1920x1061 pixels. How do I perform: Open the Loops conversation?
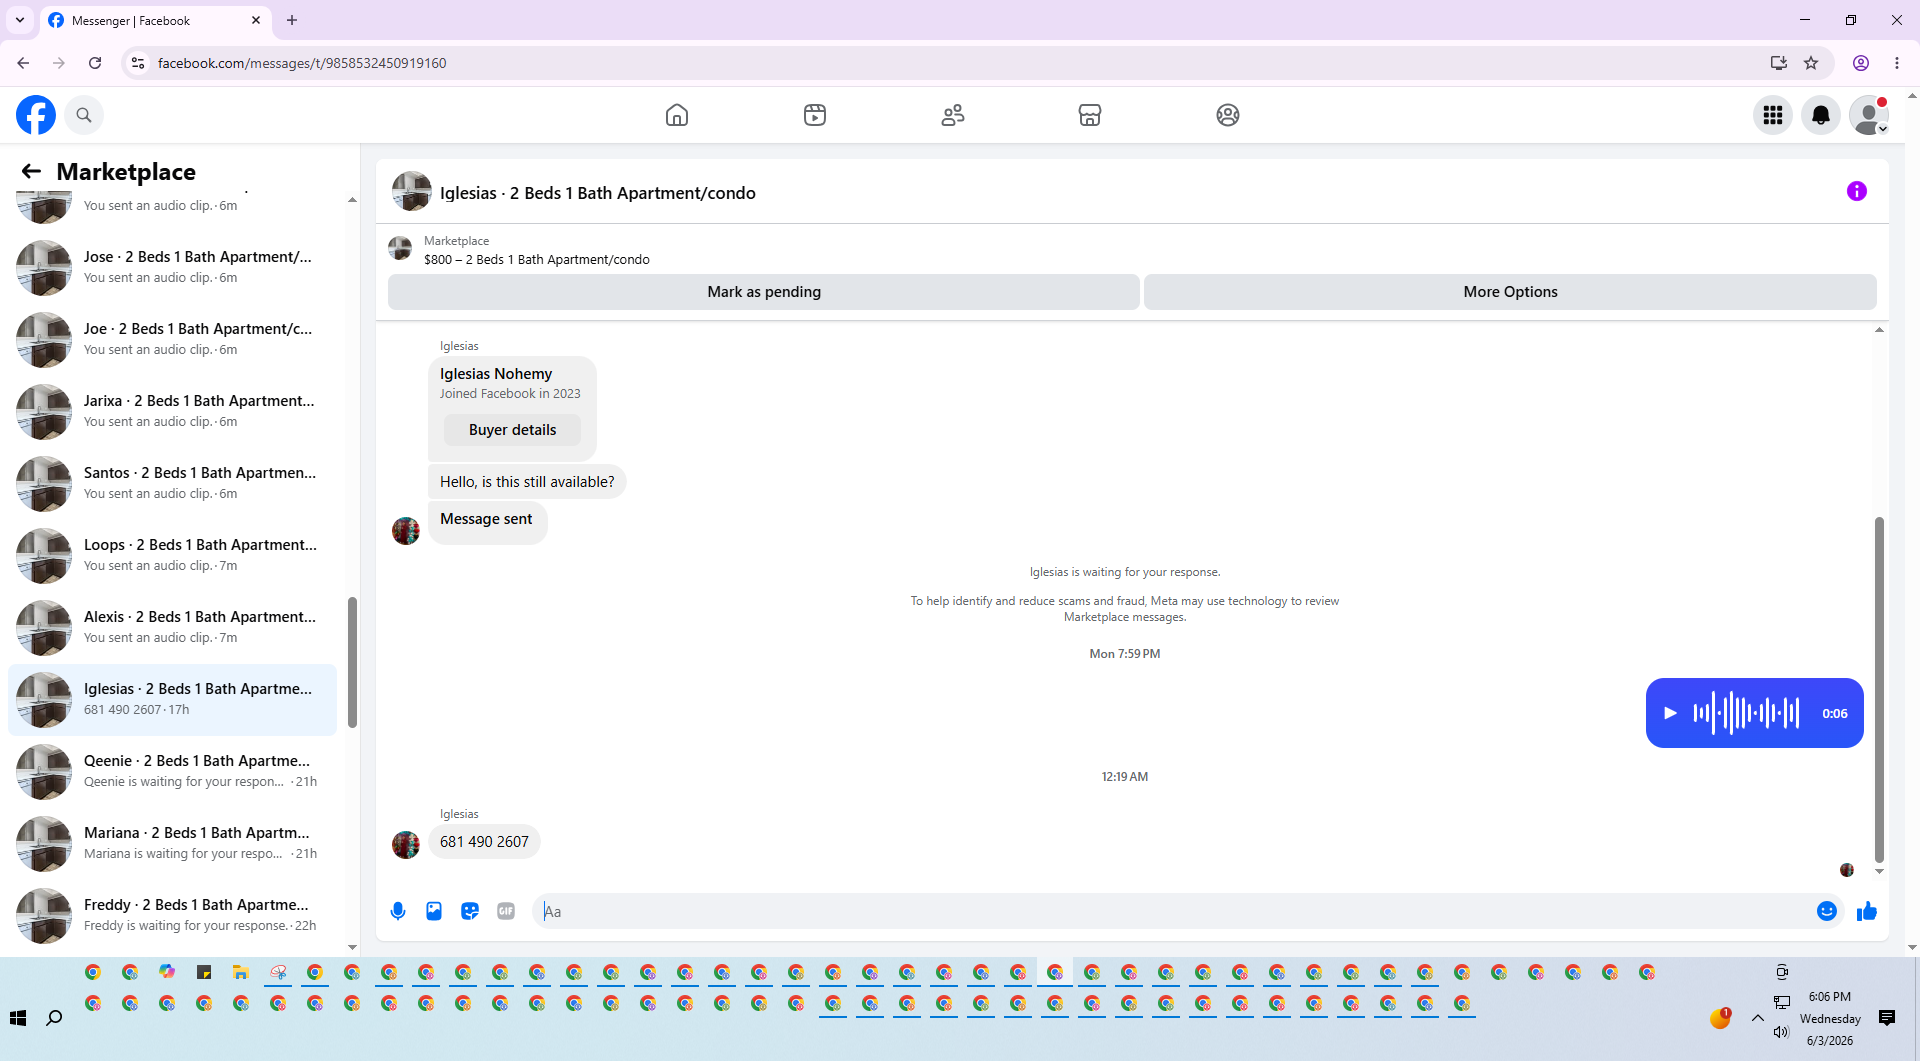(x=172, y=555)
